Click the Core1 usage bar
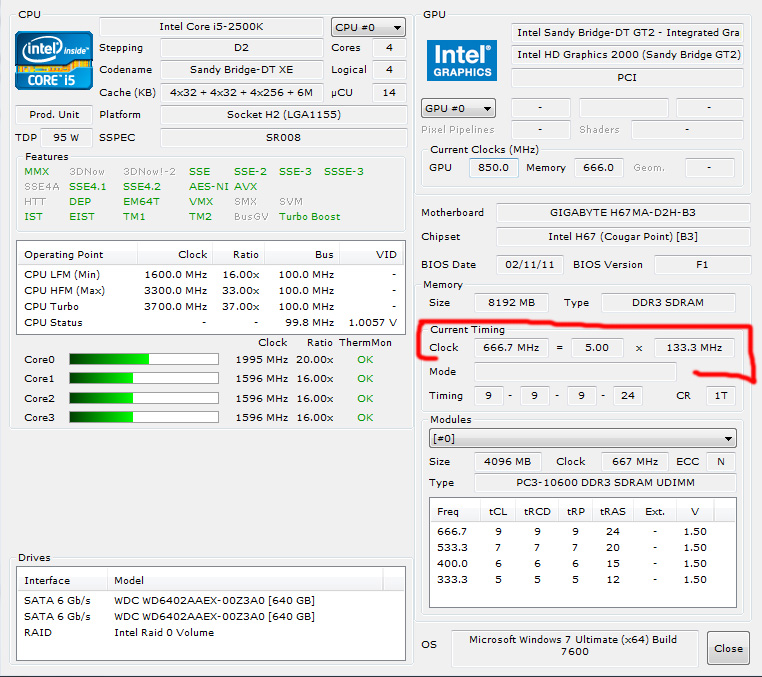The image size is (762, 677). 144,378
